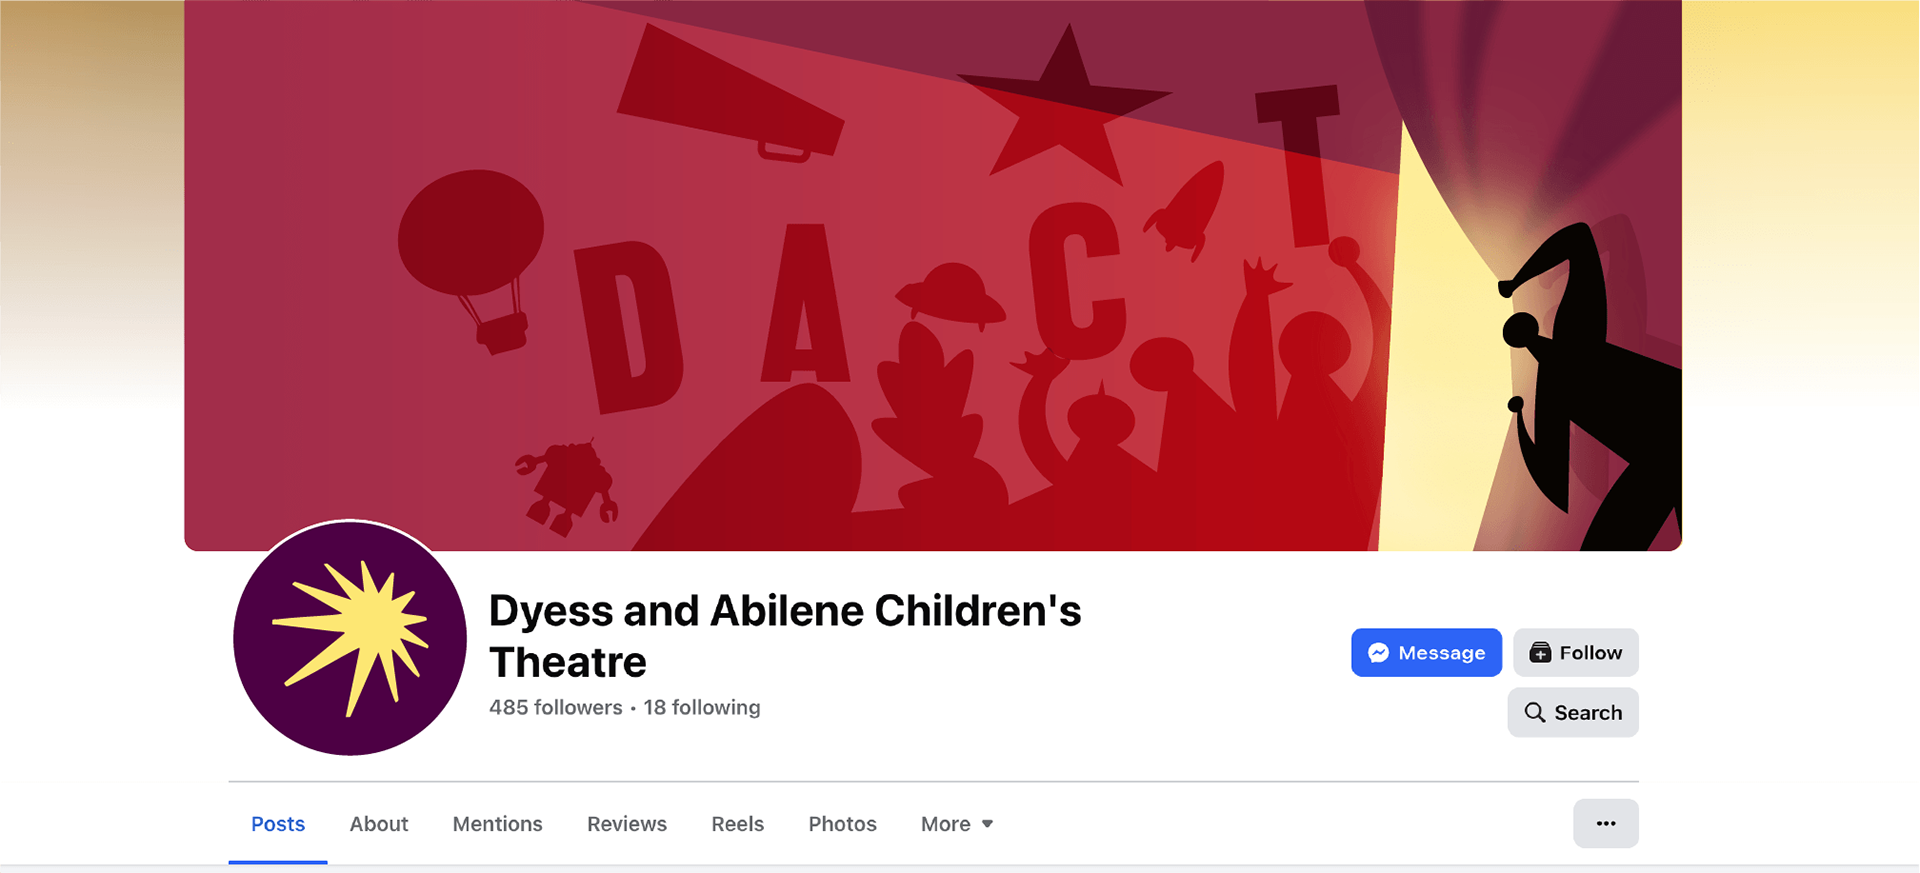Open the yellow starburst profile picture
The image size is (1920, 873).
tap(350, 638)
